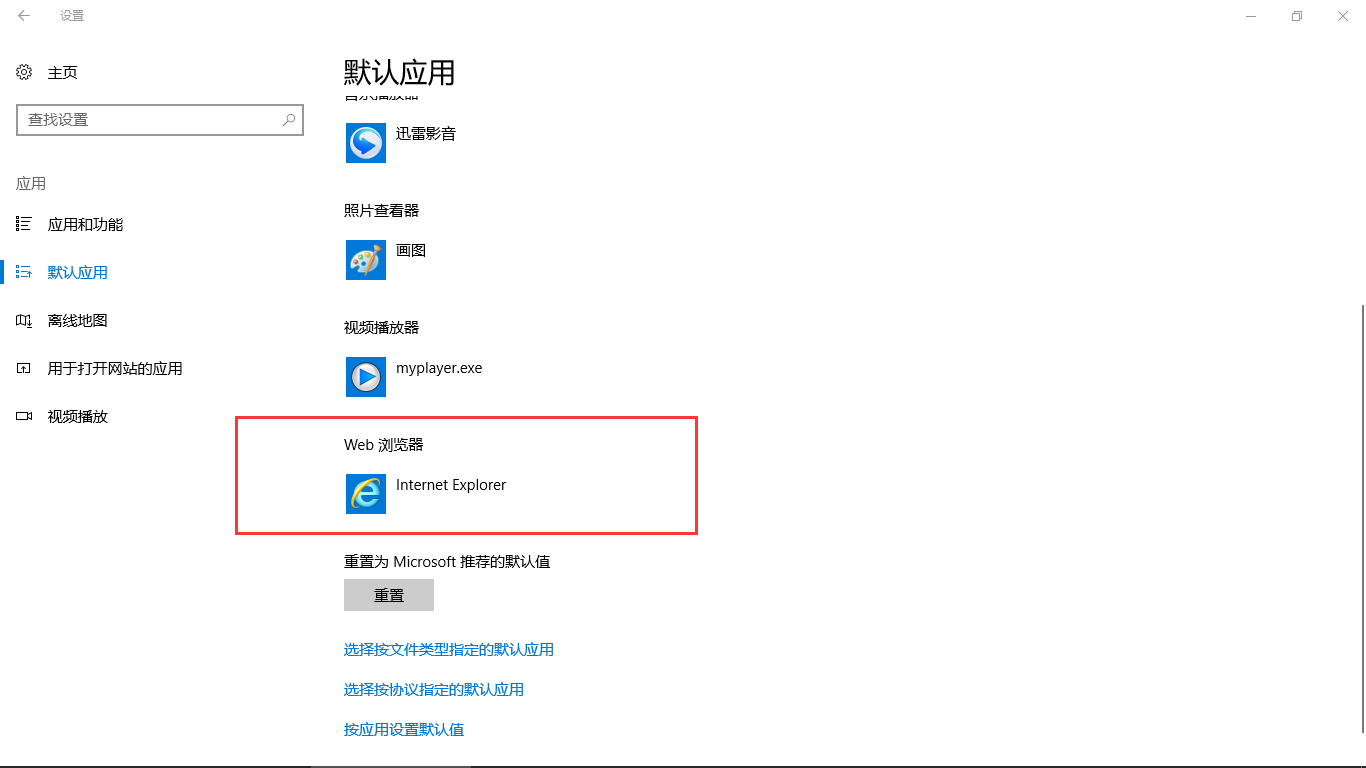Open 选择按文件类型指定的默认应用 link

tap(450, 649)
